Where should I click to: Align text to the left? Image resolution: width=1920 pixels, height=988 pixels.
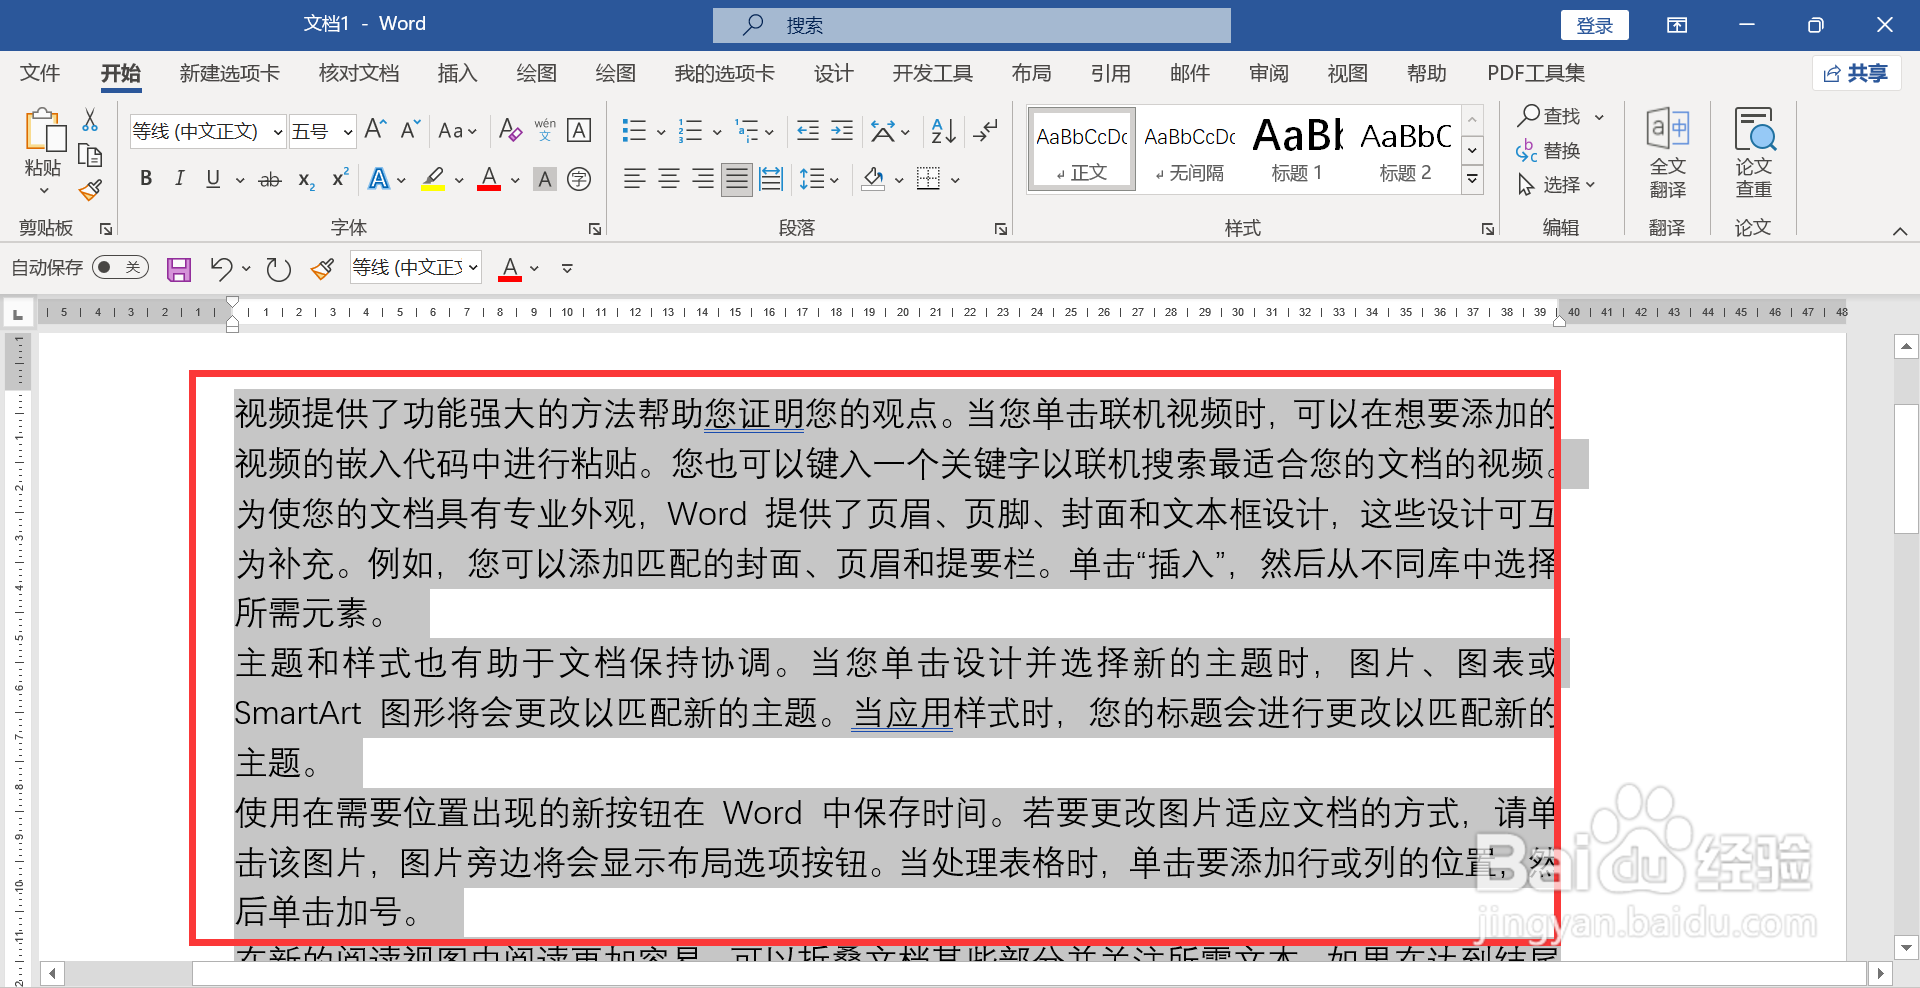(635, 180)
